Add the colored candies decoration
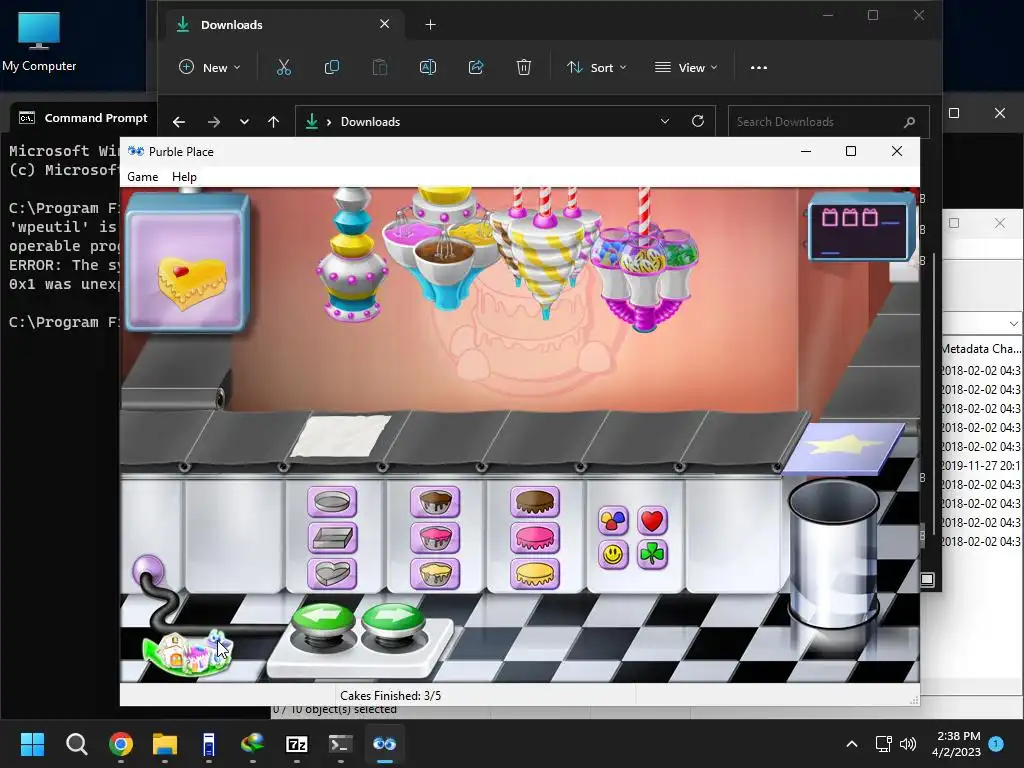Image resolution: width=1024 pixels, height=768 pixels. tap(613, 520)
